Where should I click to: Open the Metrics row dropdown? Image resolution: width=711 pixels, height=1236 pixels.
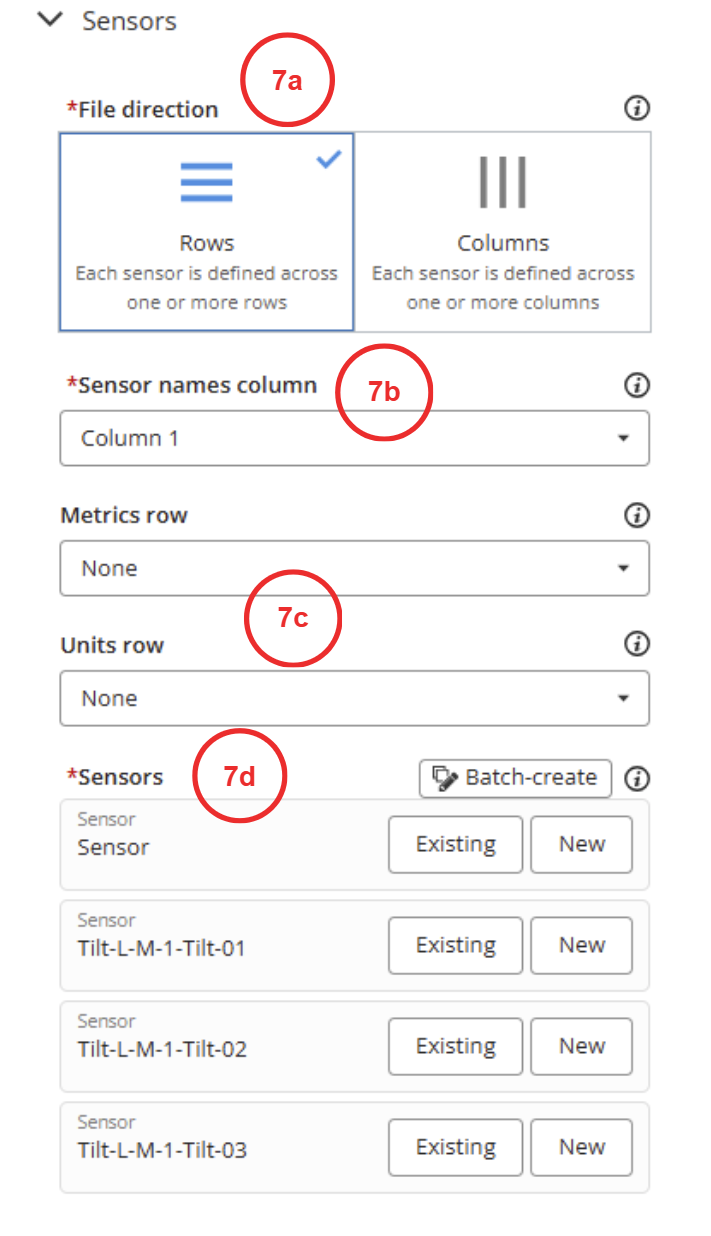355,568
